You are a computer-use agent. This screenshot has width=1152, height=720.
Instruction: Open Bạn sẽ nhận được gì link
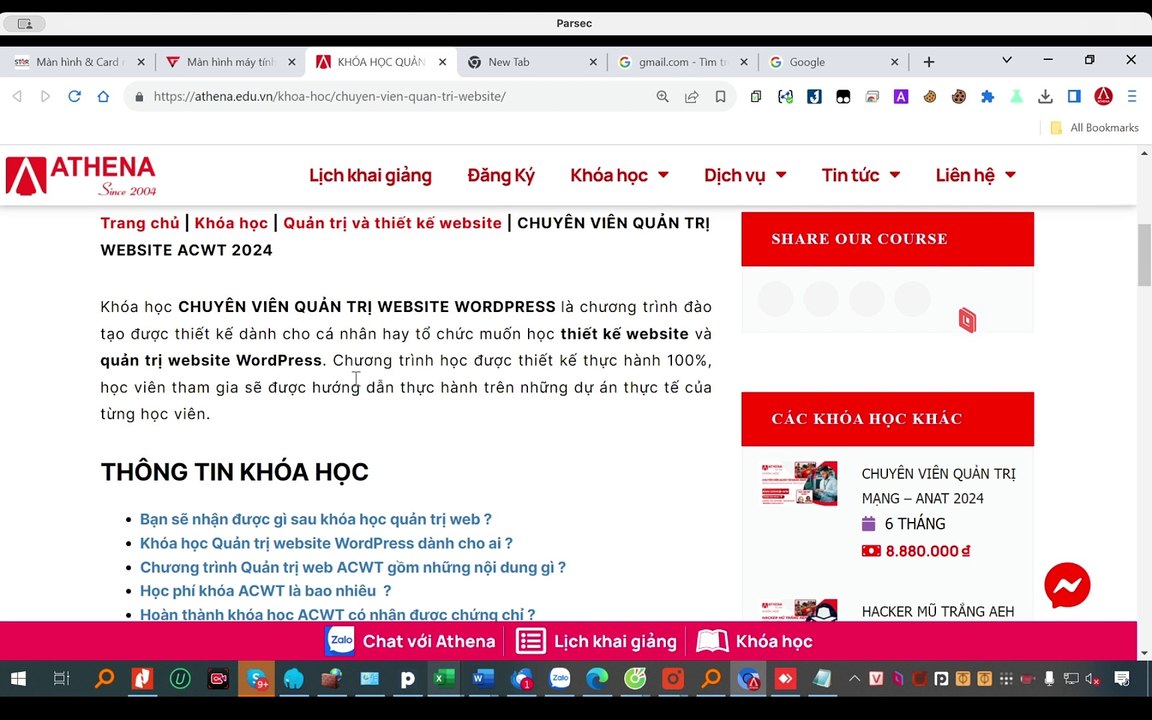pos(315,519)
